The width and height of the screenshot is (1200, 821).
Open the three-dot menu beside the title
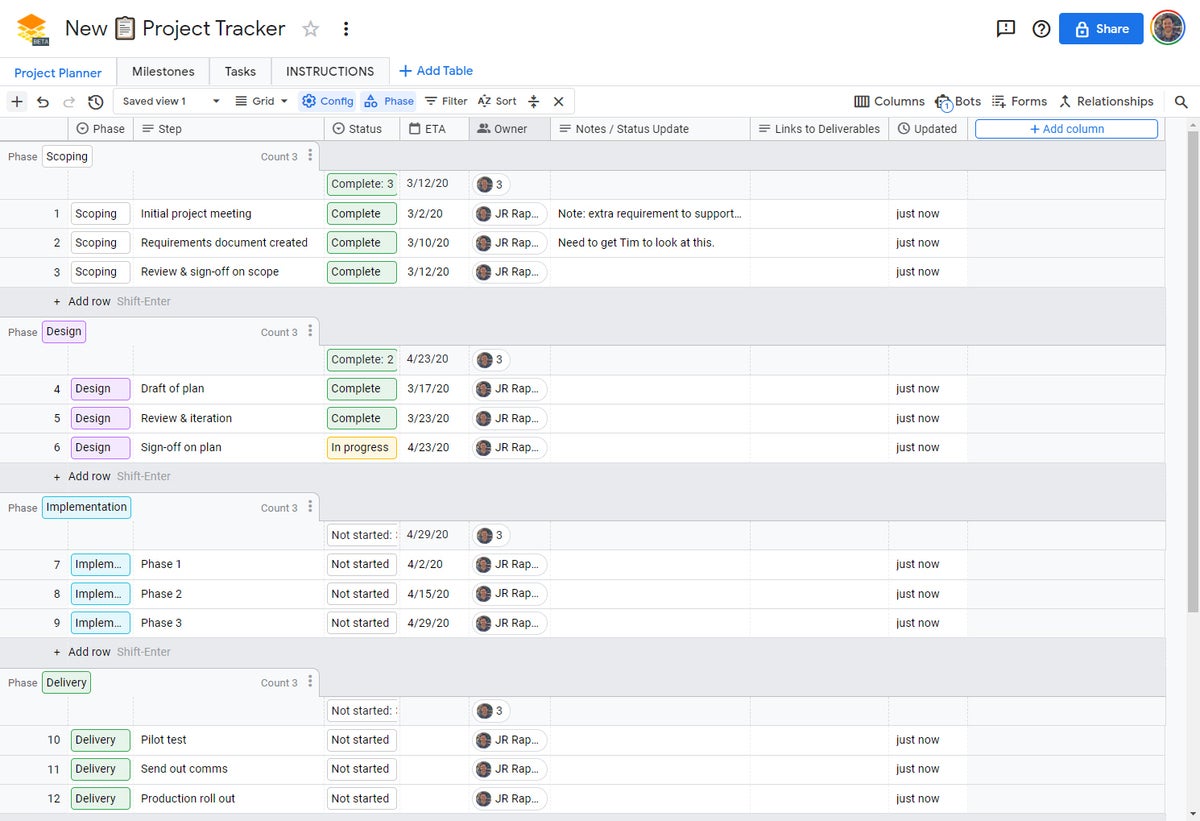(x=346, y=29)
